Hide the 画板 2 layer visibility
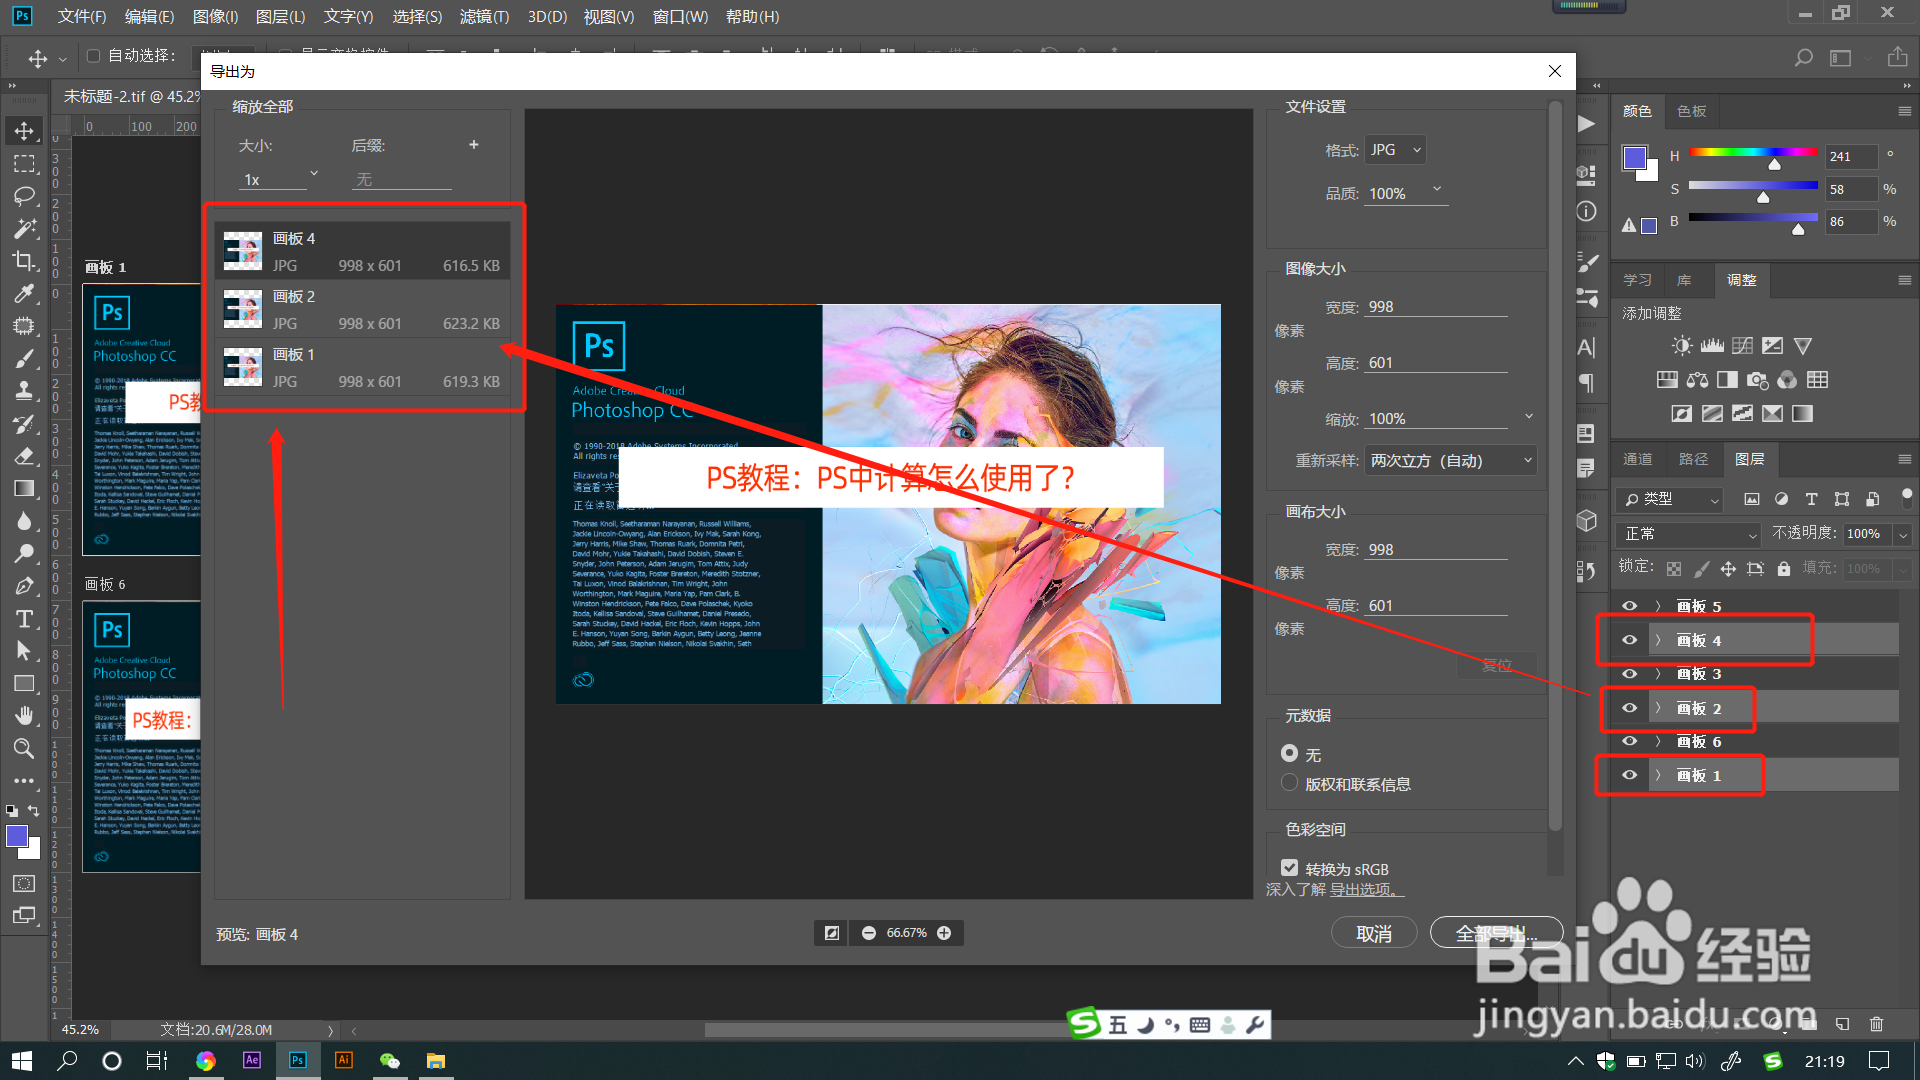This screenshot has width=1920, height=1080. pos(1629,708)
